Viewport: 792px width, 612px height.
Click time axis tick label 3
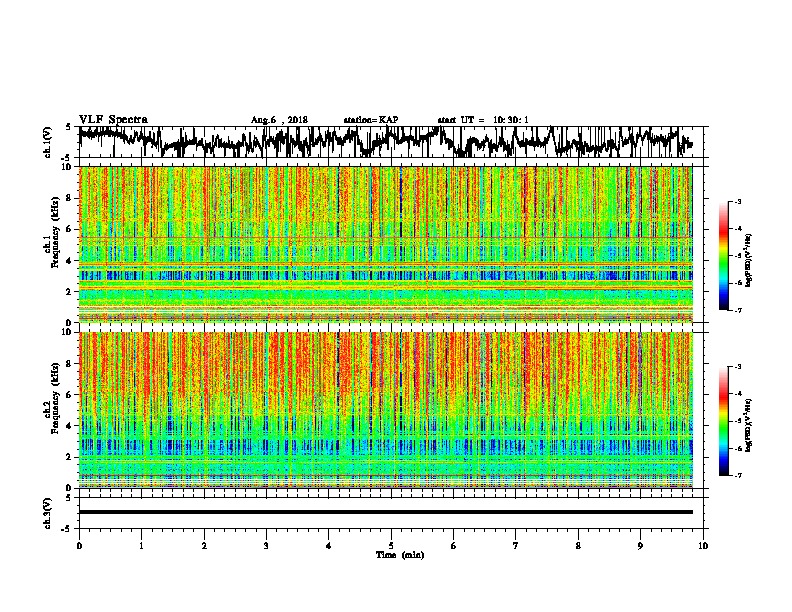point(266,546)
